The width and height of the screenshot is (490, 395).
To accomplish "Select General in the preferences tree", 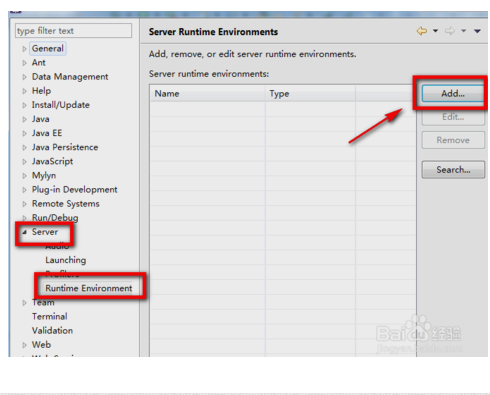I will (x=48, y=48).
